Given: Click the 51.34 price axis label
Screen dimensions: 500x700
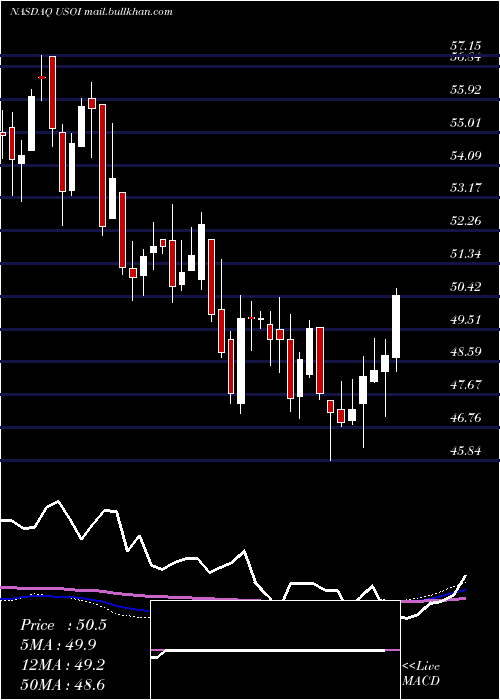Looking at the screenshot, I should pos(466,254).
